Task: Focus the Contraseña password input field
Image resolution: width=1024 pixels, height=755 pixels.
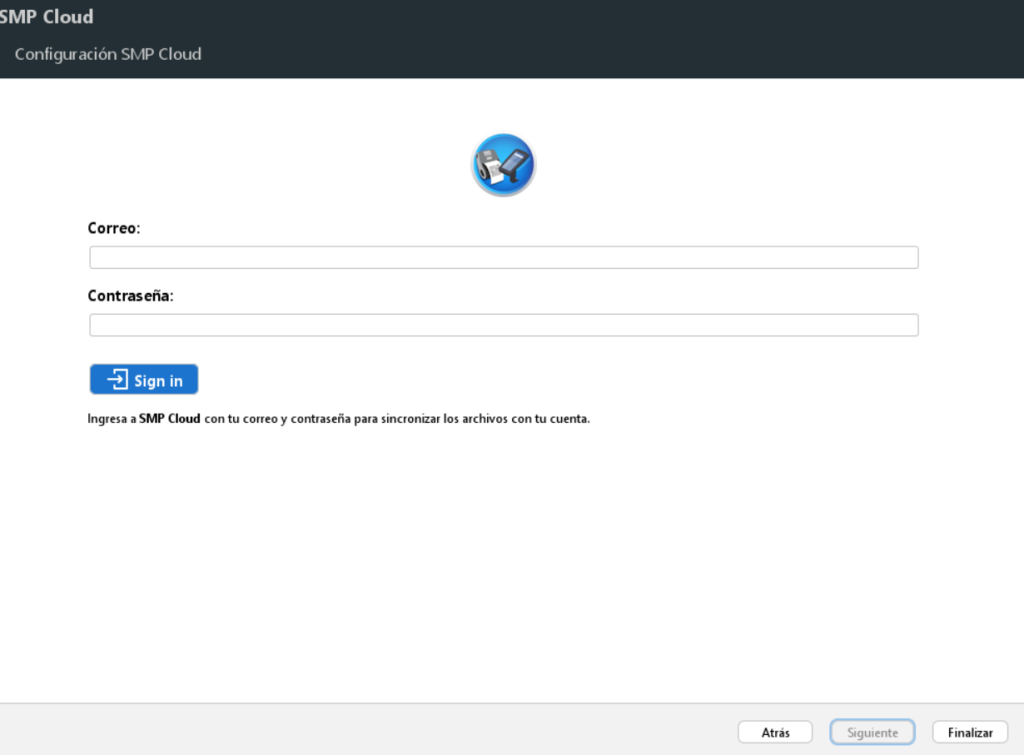Action: point(504,325)
